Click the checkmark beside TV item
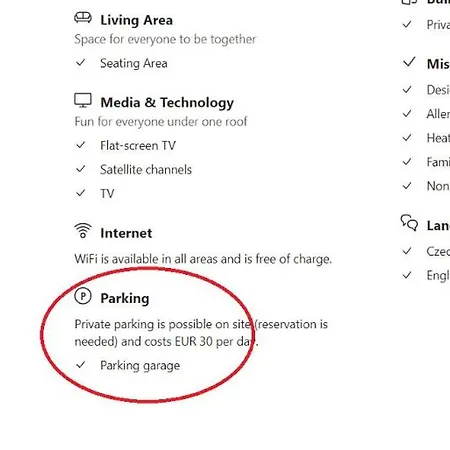This screenshot has width=450, height=450. pyautogui.click(x=81, y=193)
